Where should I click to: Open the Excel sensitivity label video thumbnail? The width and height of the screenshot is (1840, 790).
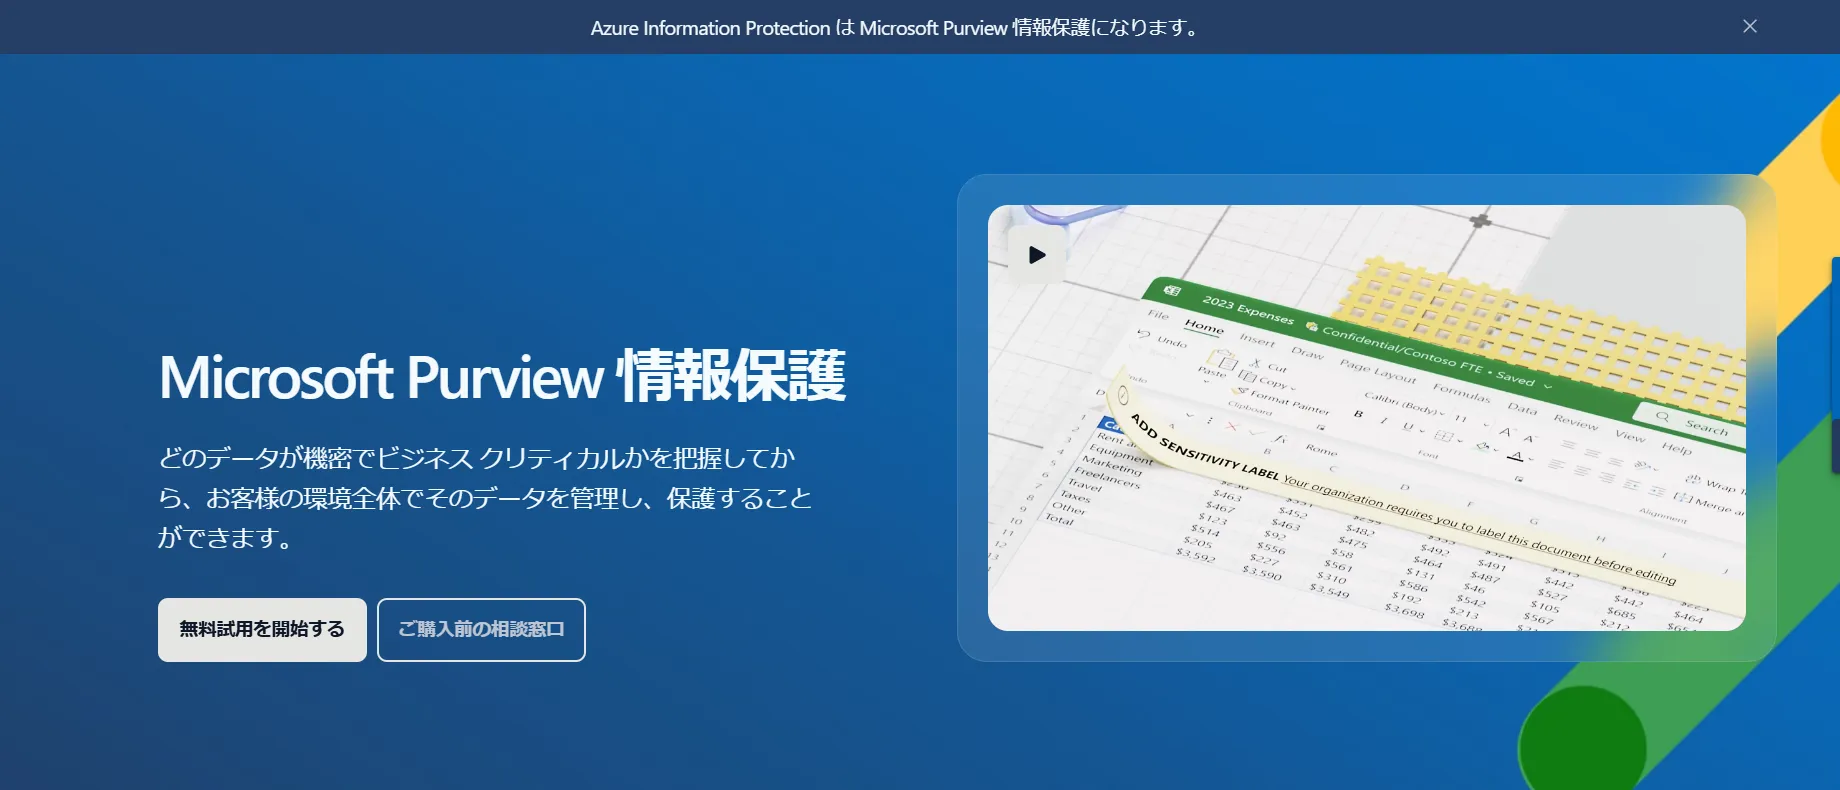(x=1366, y=418)
